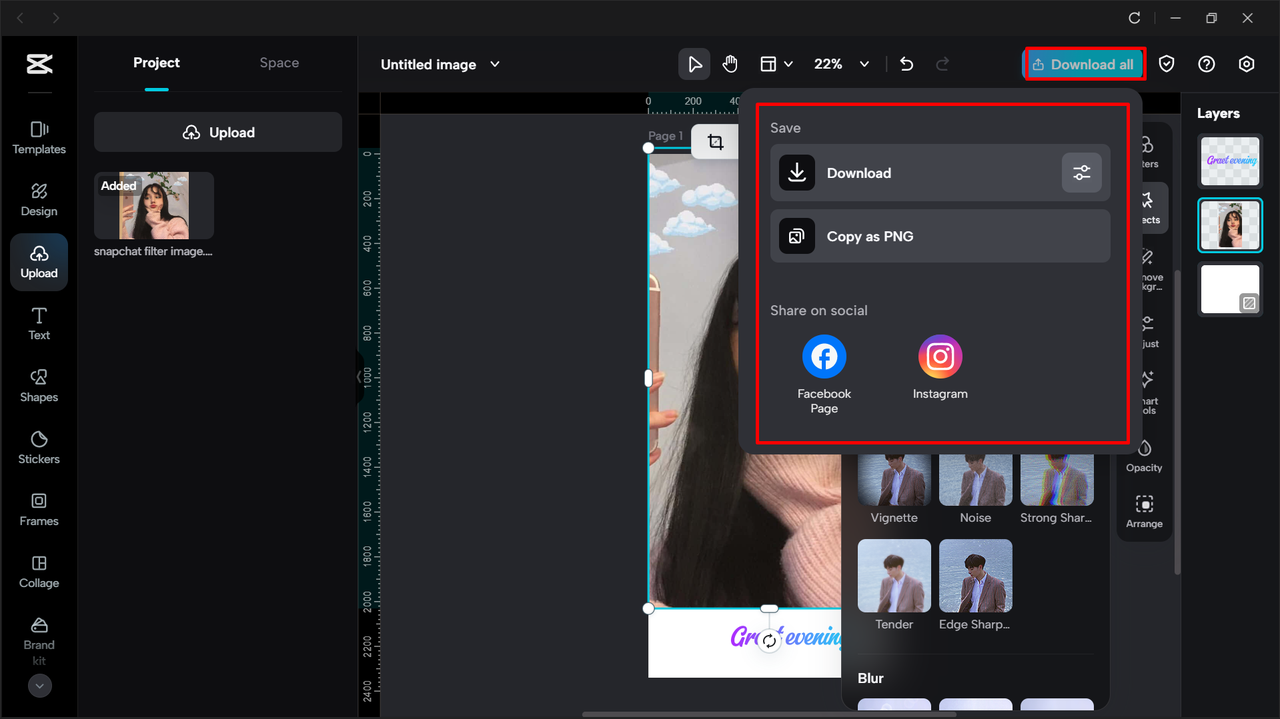This screenshot has width=1280, height=719.
Task: Select the Stickers tool in the left sidebar
Action: (38, 448)
